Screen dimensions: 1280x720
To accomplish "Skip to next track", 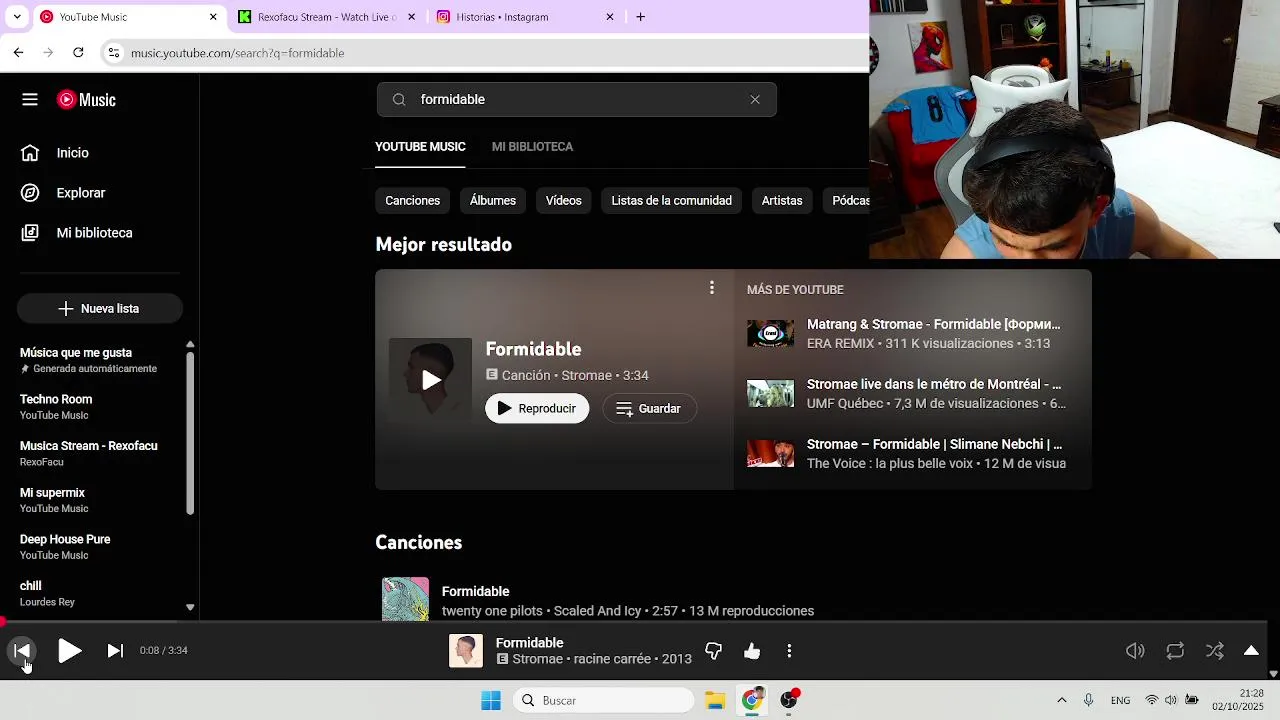I will coord(115,651).
